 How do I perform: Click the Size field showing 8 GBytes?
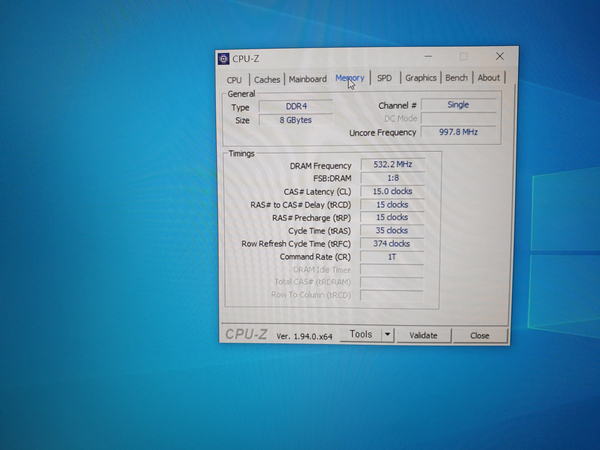click(296, 120)
